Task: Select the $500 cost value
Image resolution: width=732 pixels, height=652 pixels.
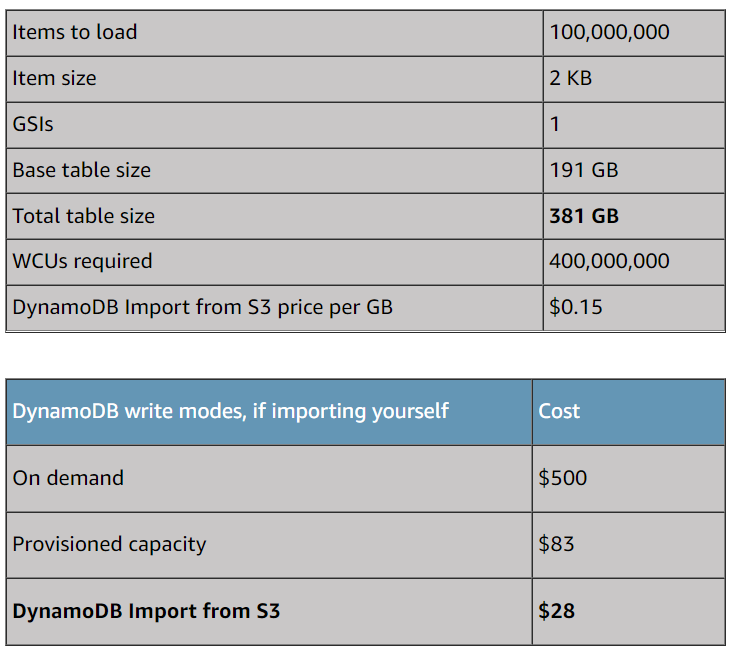Action: pyautogui.click(x=563, y=478)
